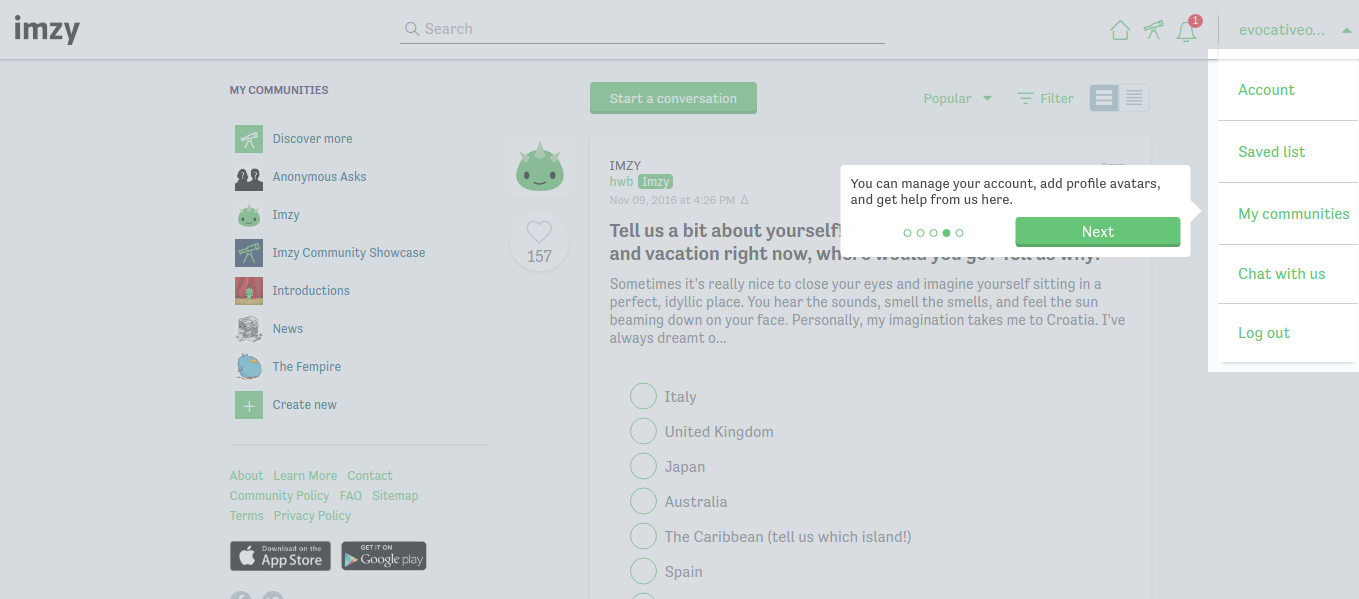Click the magnifier search icon

(411, 29)
